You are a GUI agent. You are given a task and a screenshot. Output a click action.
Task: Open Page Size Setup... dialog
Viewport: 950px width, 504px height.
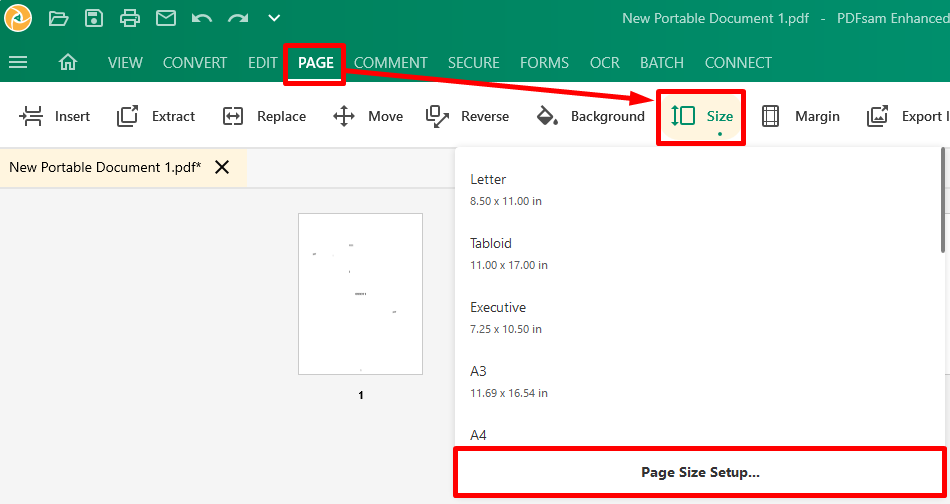tap(700, 472)
